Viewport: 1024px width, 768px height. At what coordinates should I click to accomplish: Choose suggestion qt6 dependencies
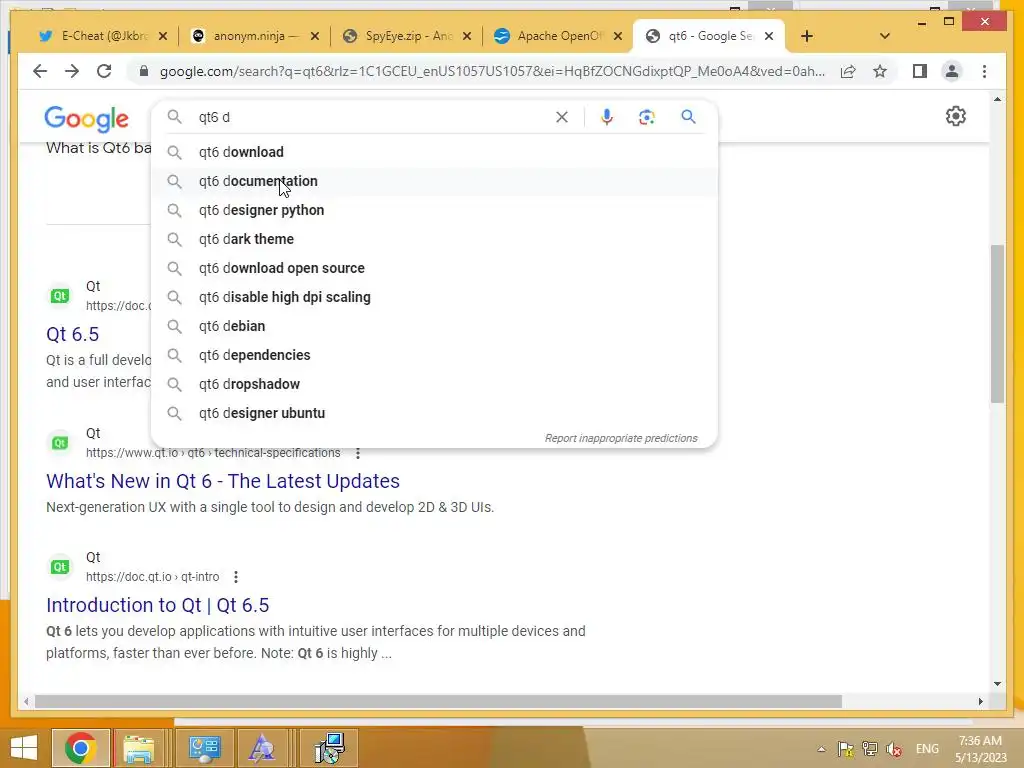point(434,355)
